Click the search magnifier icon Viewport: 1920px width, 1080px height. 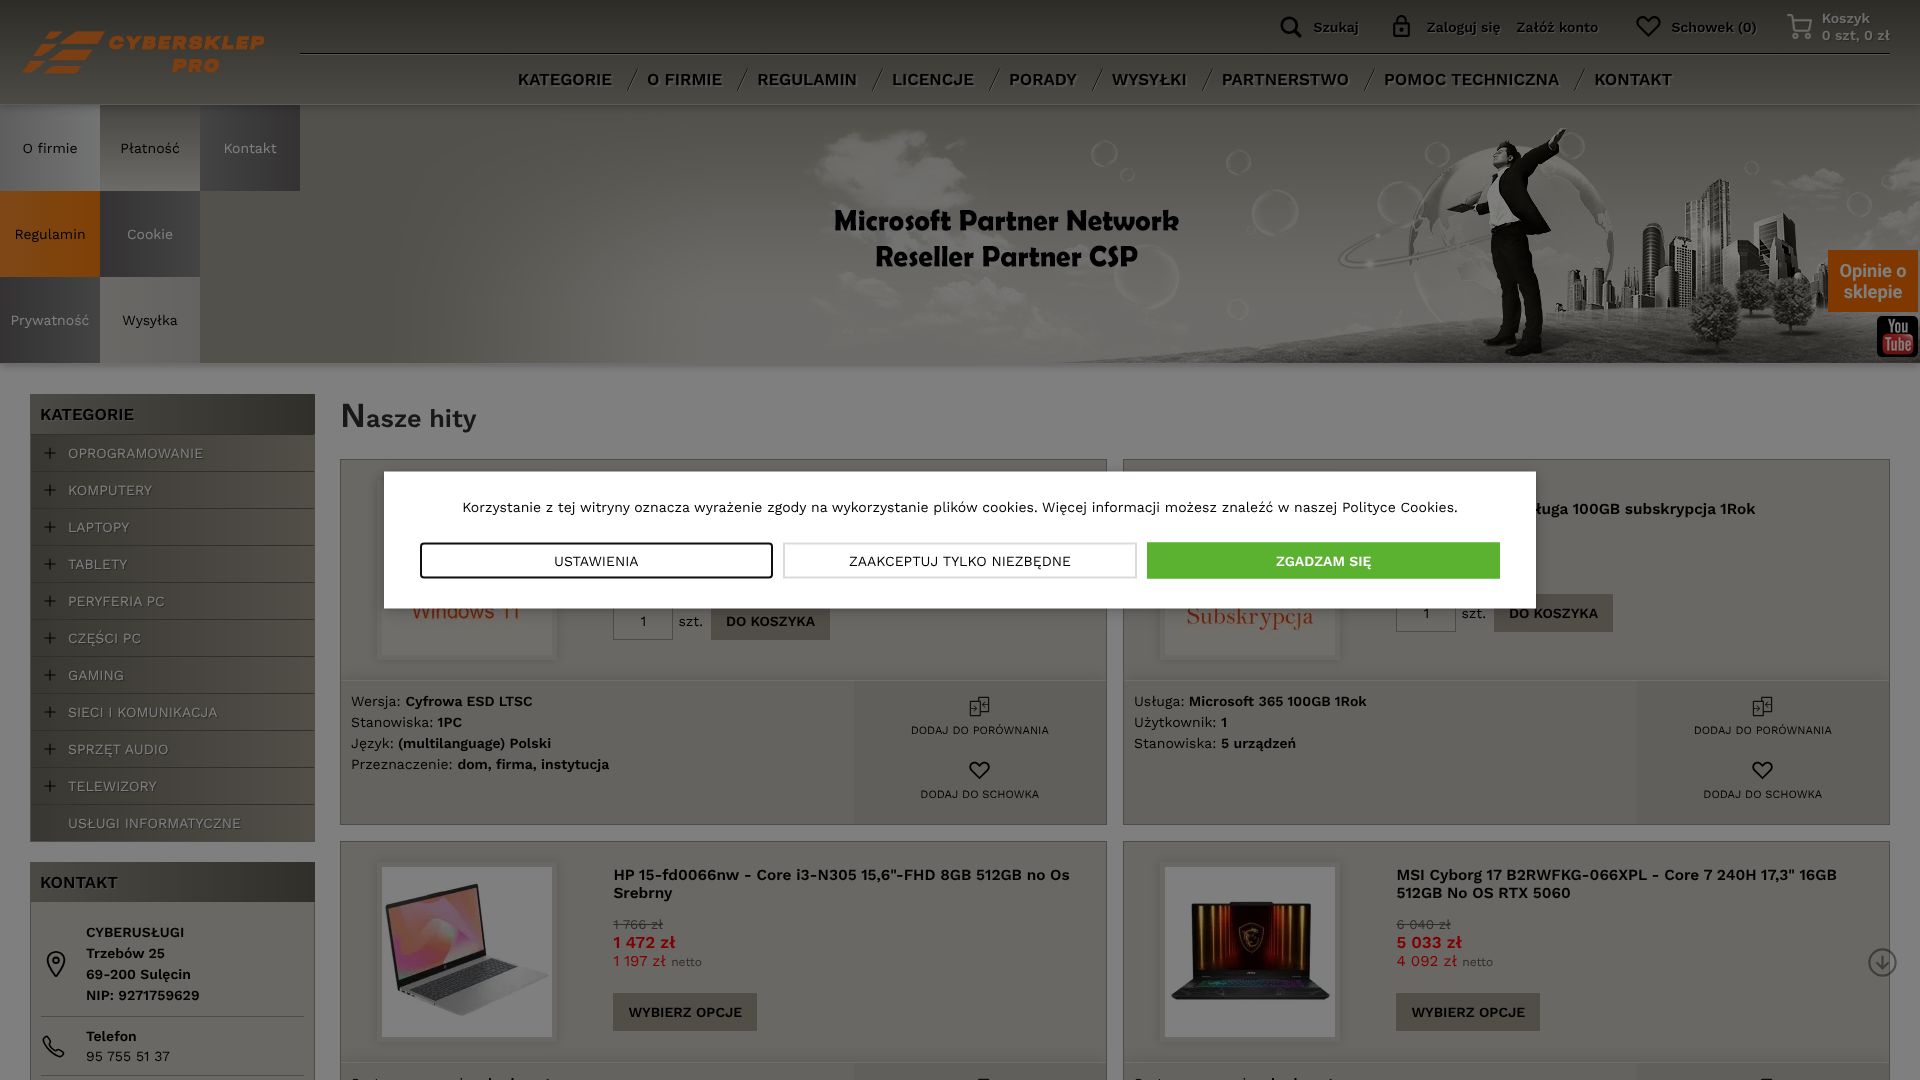point(1291,27)
